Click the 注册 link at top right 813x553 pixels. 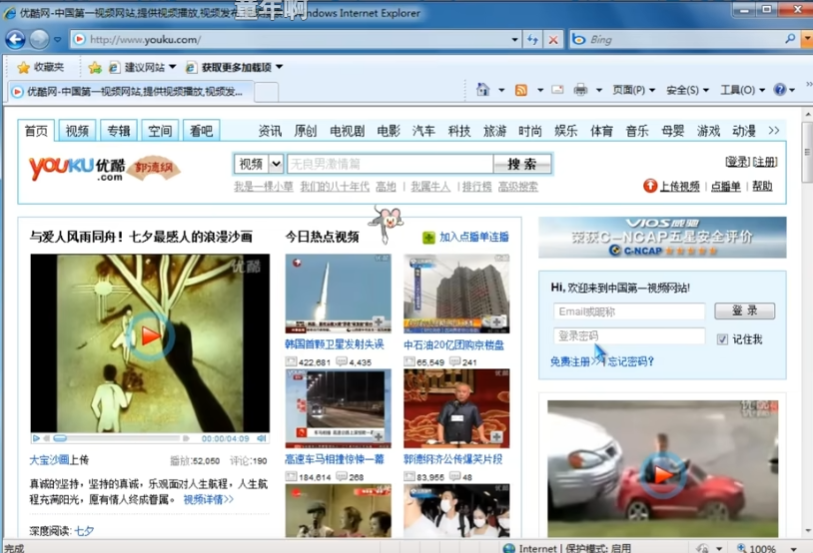pyautogui.click(x=765, y=162)
